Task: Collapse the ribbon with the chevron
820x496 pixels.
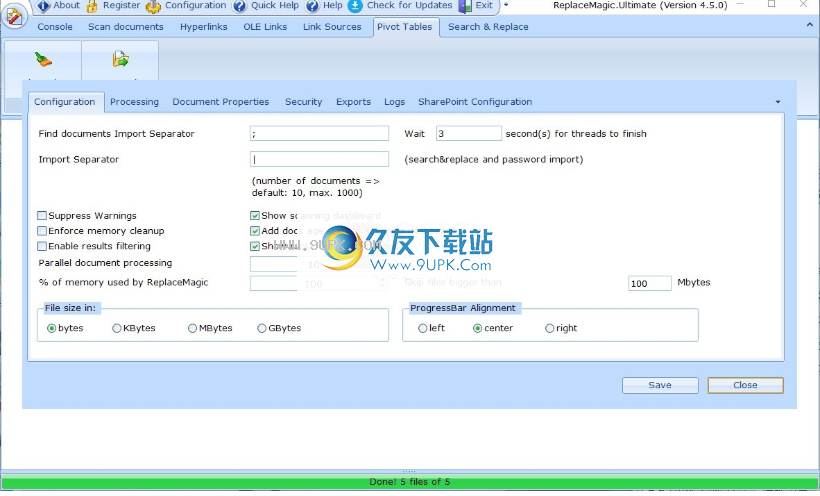Action: click(810, 25)
